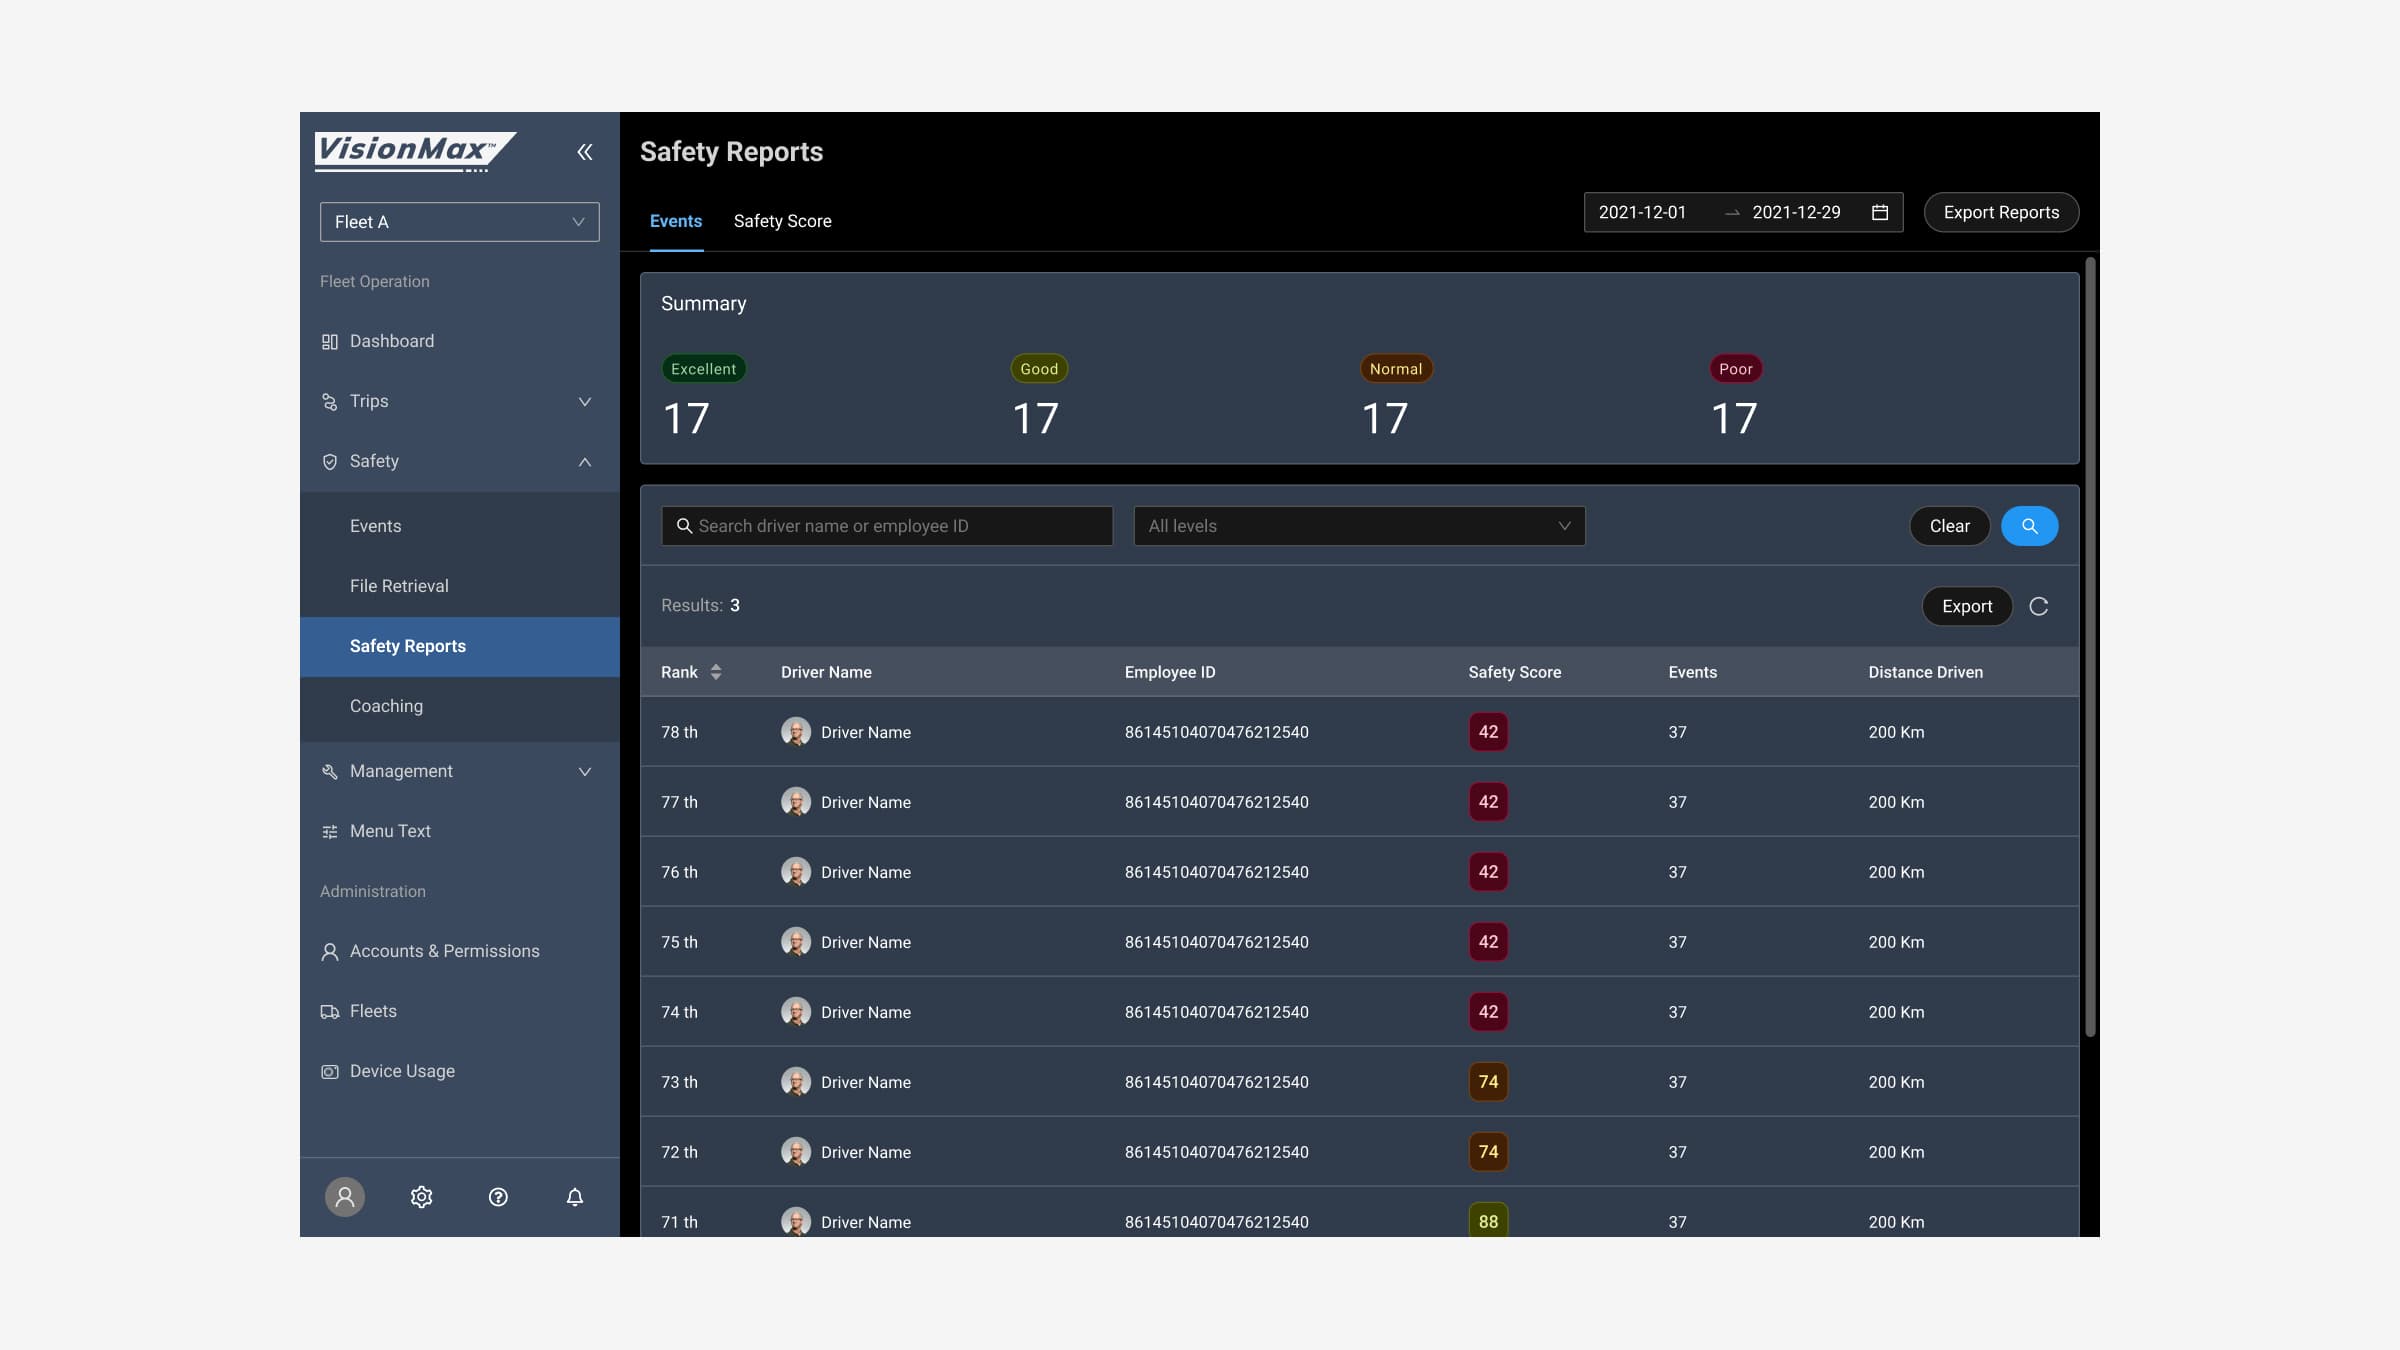2400x1350 pixels.
Task: Open the Fleet A selector
Action: point(459,221)
